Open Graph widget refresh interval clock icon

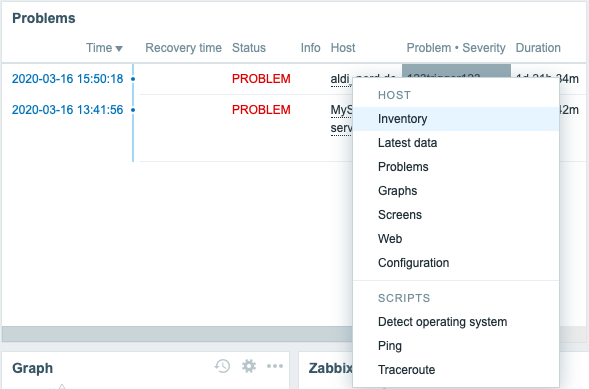click(x=222, y=366)
